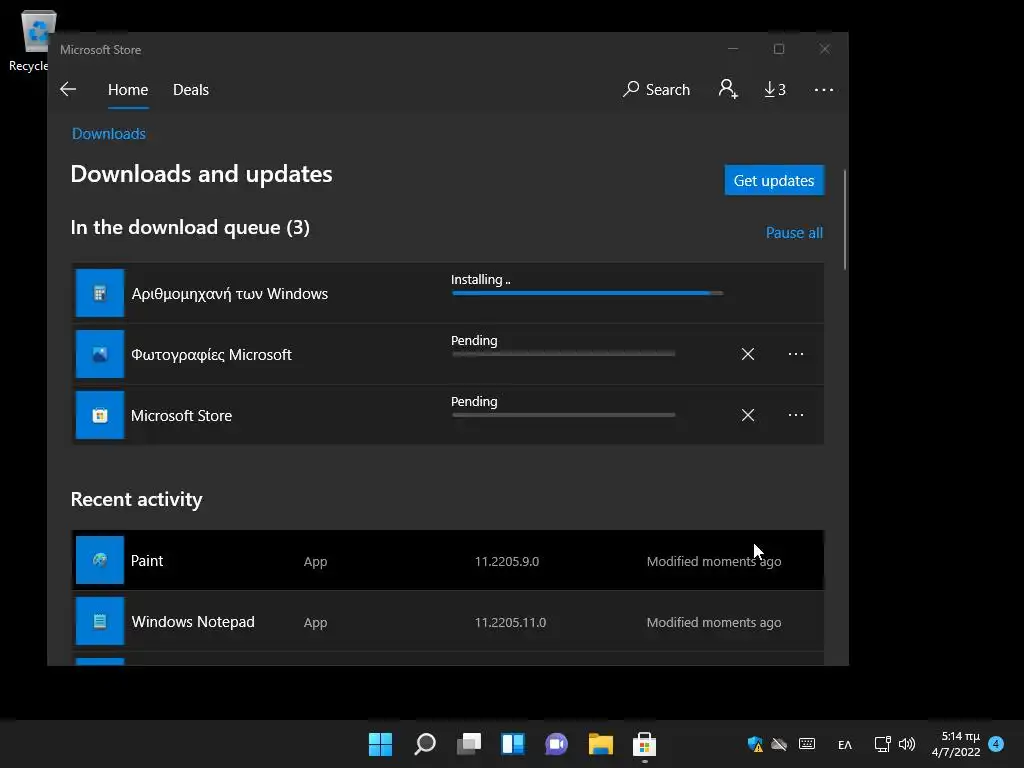This screenshot has width=1024, height=768.
Task: Open the notification badge showing 4
Action: [996, 744]
